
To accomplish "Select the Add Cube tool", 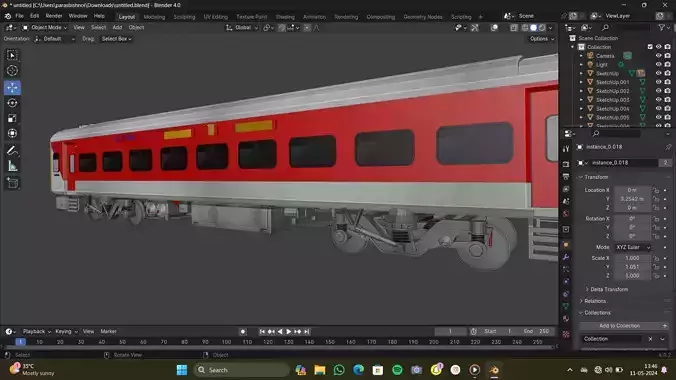I will coord(12,183).
